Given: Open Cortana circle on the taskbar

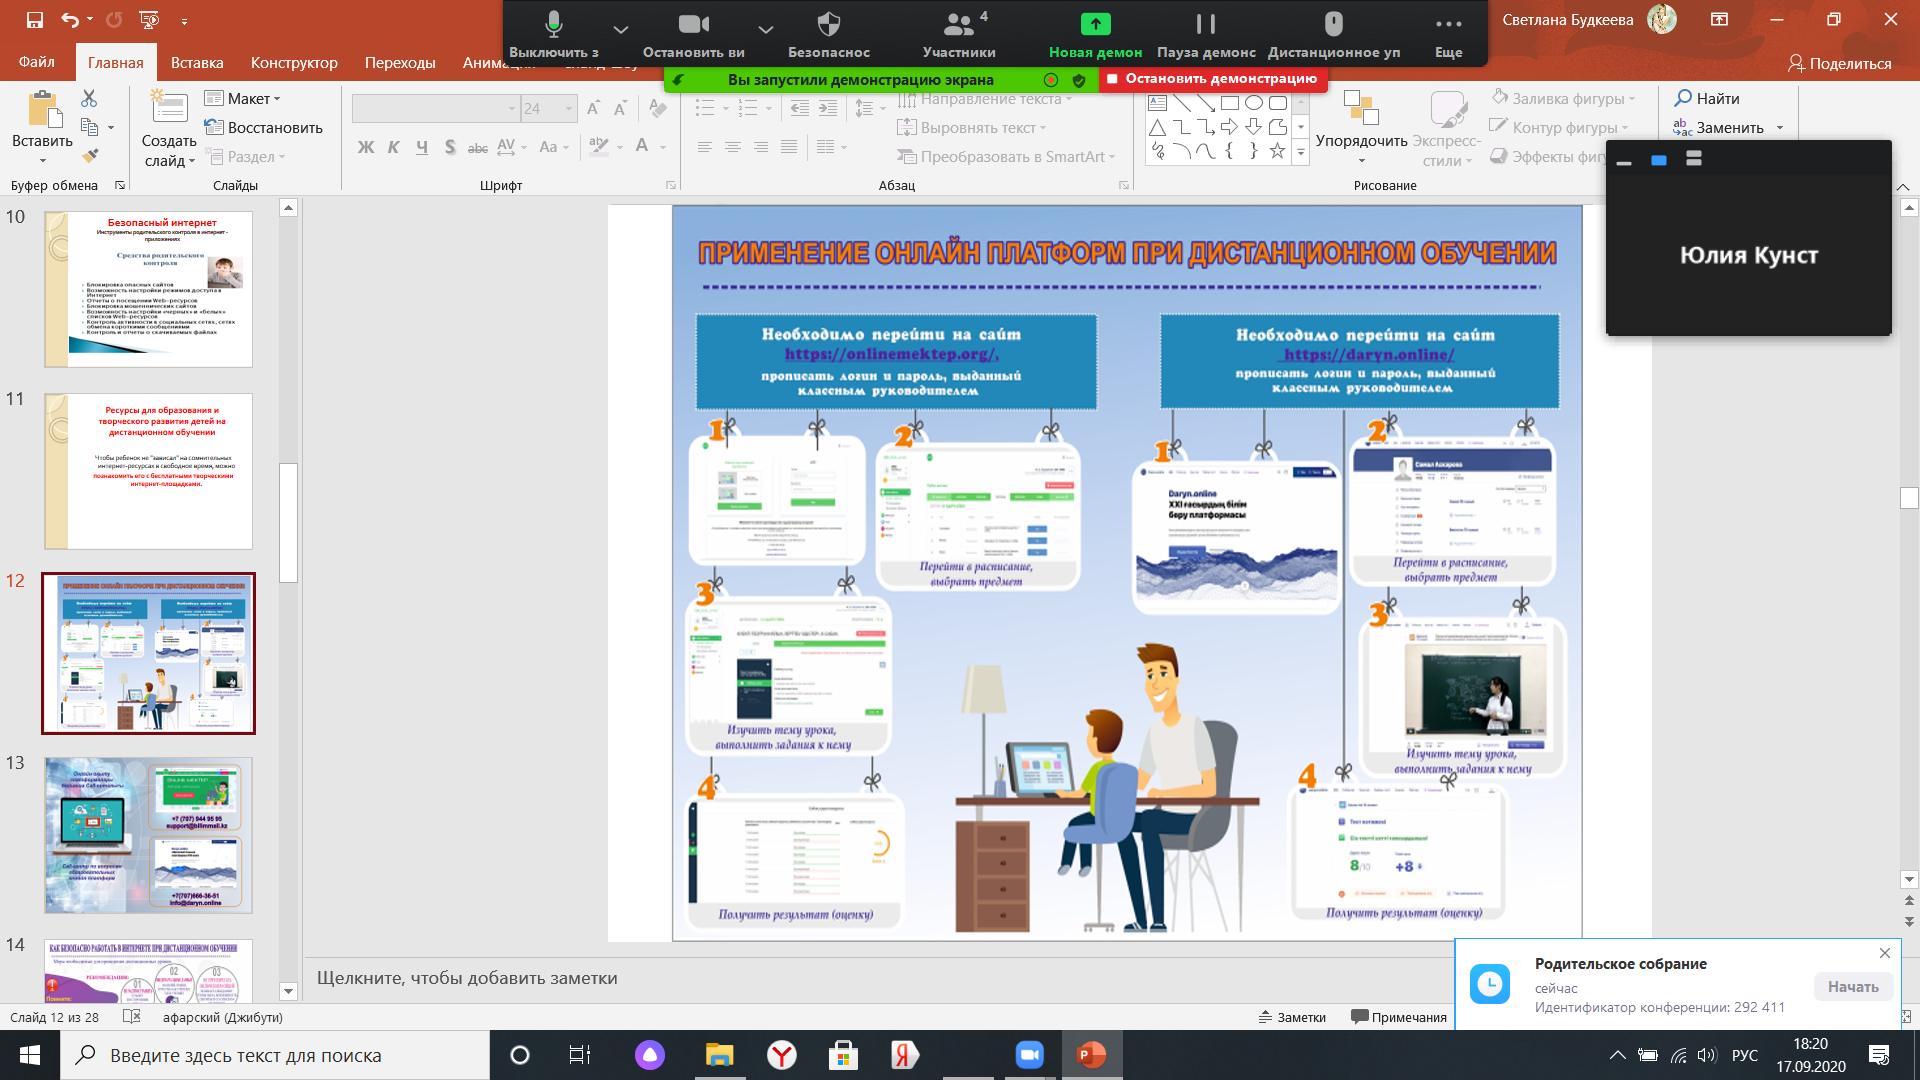Looking at the screenshot, I should (520, 1055).
